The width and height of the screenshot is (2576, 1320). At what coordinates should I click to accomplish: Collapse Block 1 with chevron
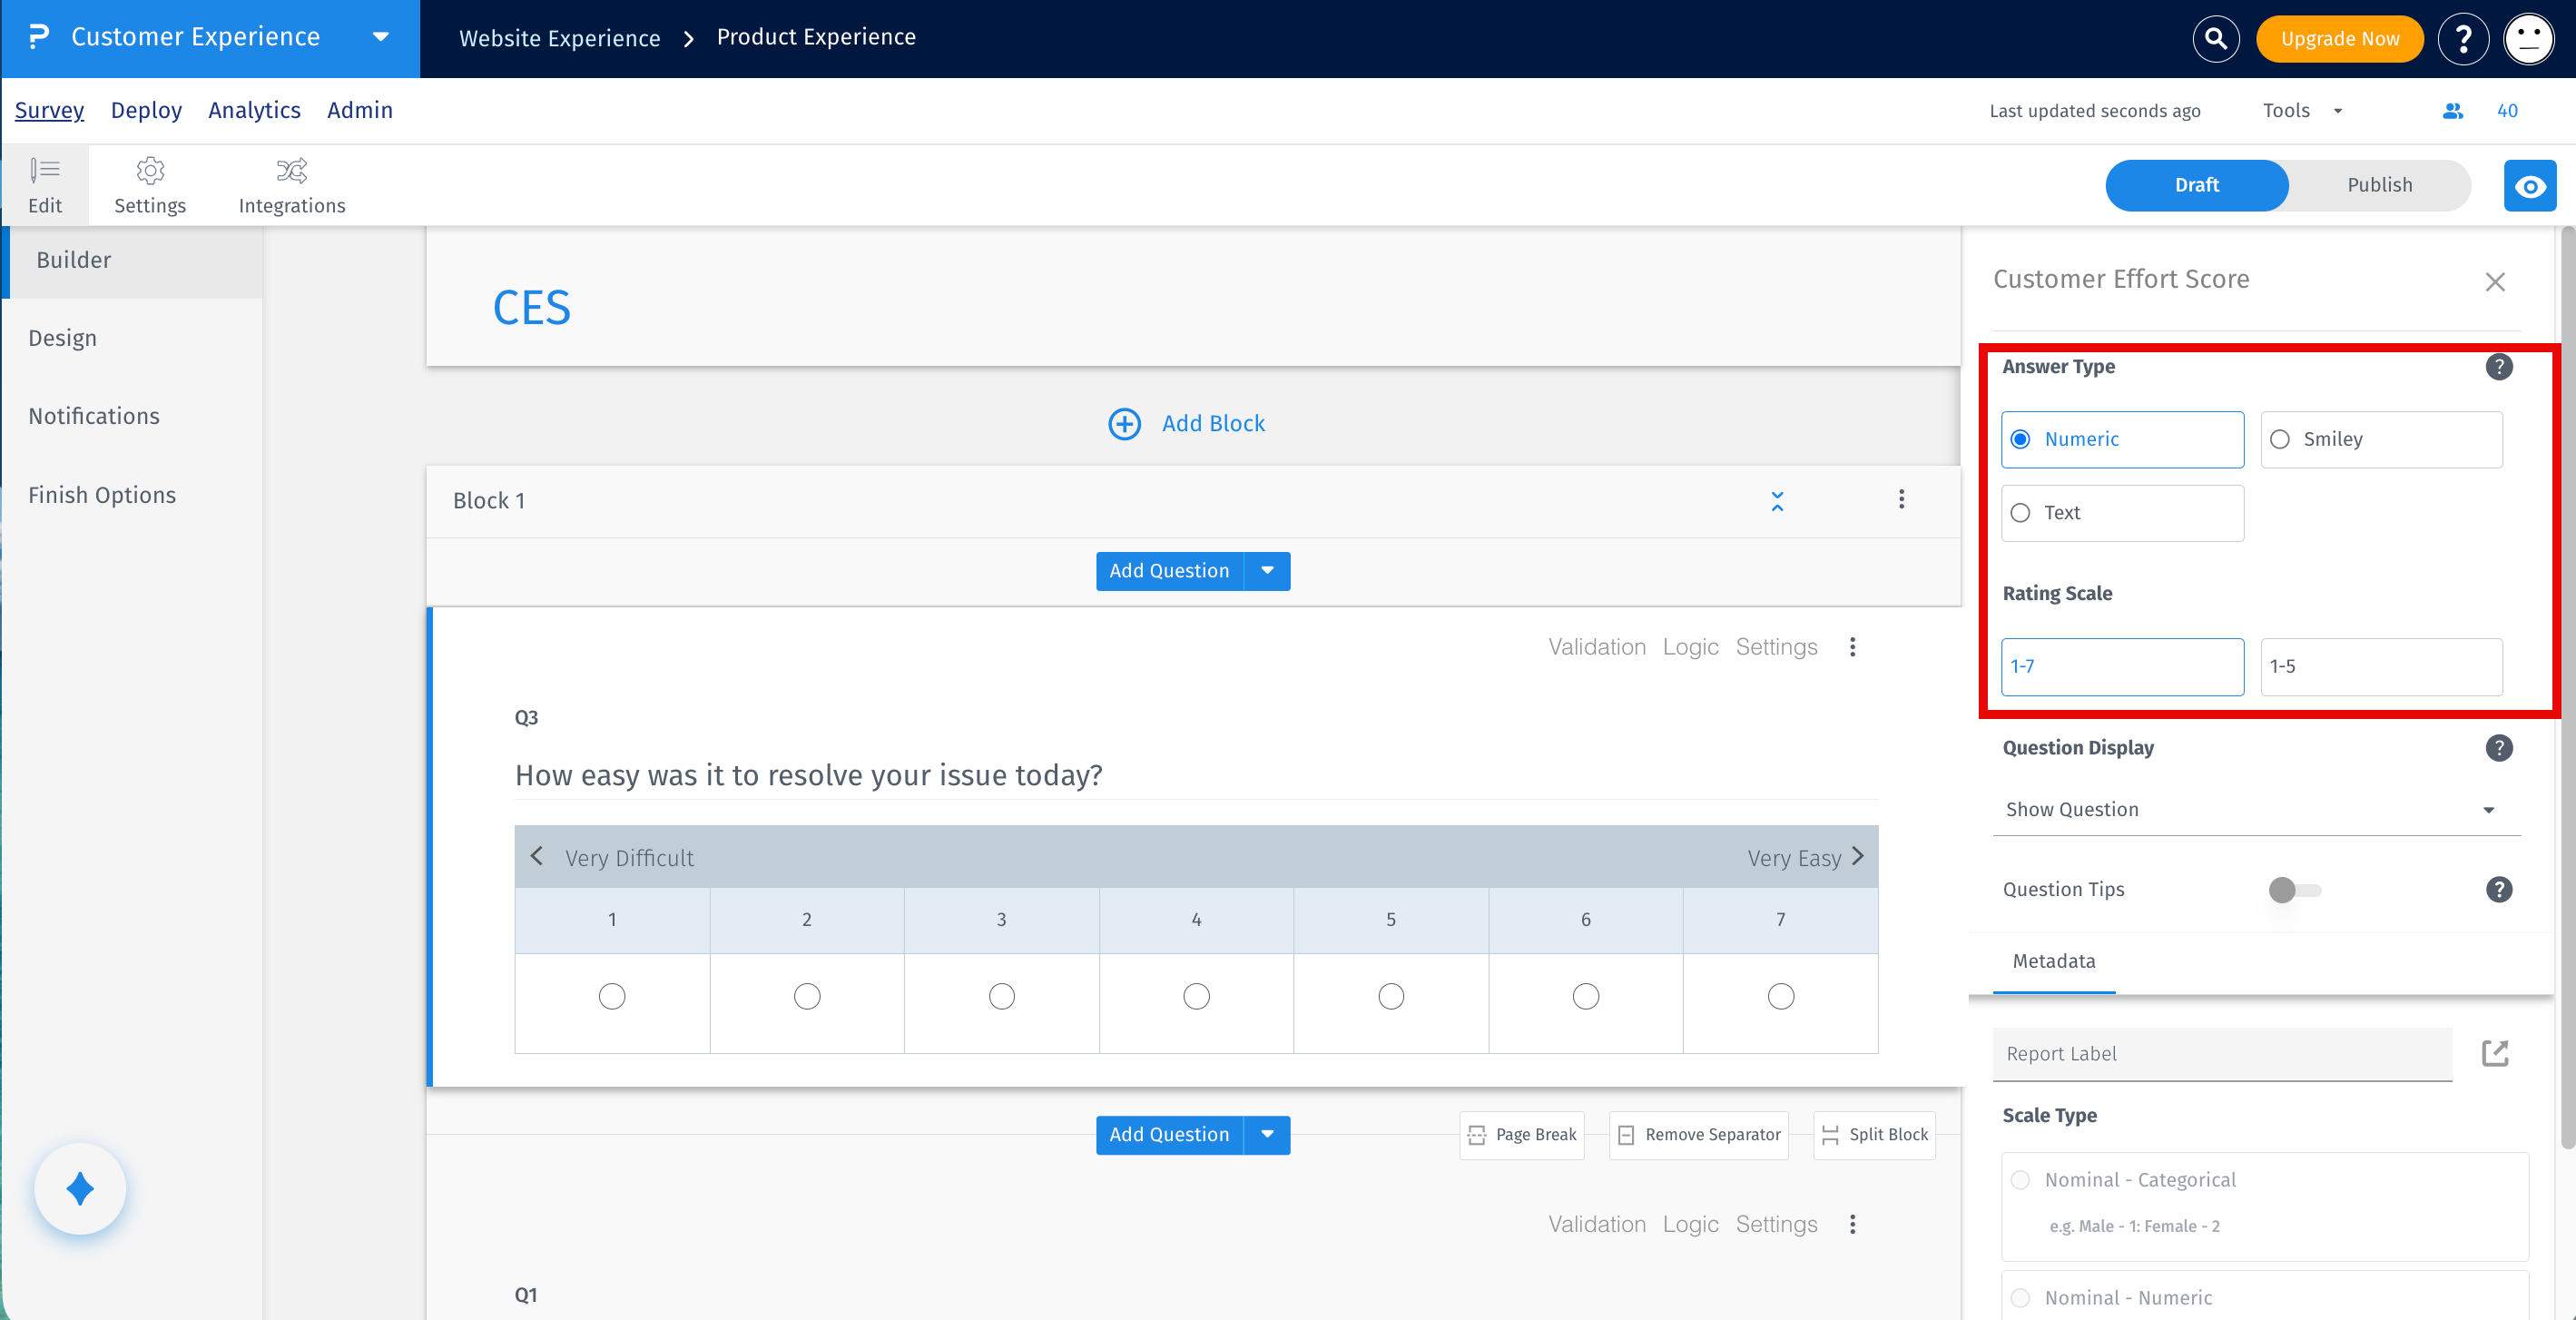coord(1776,501)
